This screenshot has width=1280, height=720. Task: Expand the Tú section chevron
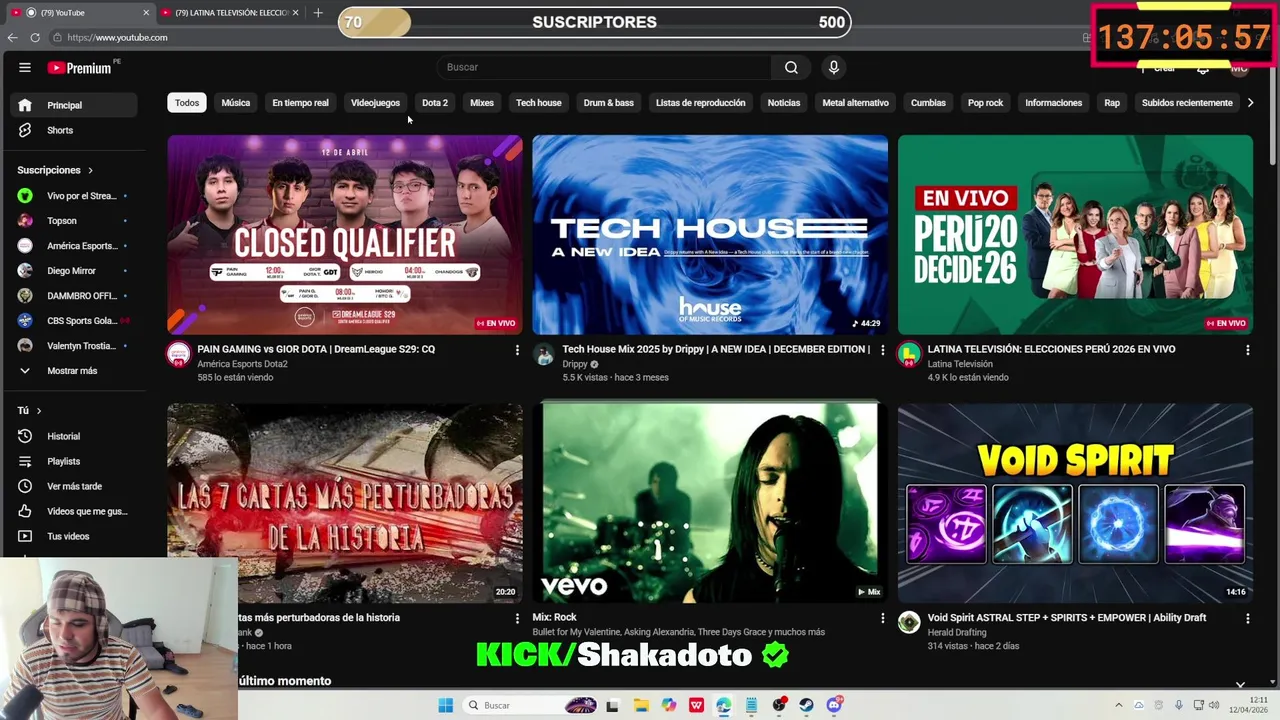pos(39,411)
